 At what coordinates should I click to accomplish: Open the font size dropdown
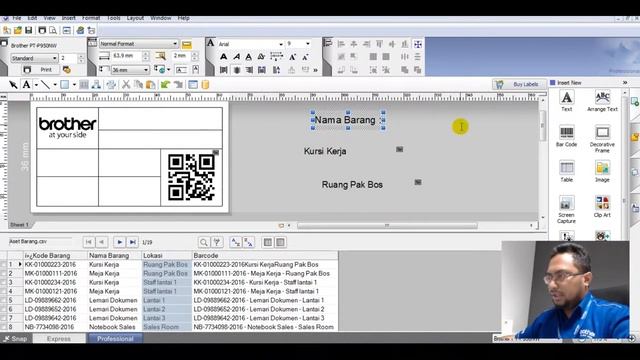307,44
